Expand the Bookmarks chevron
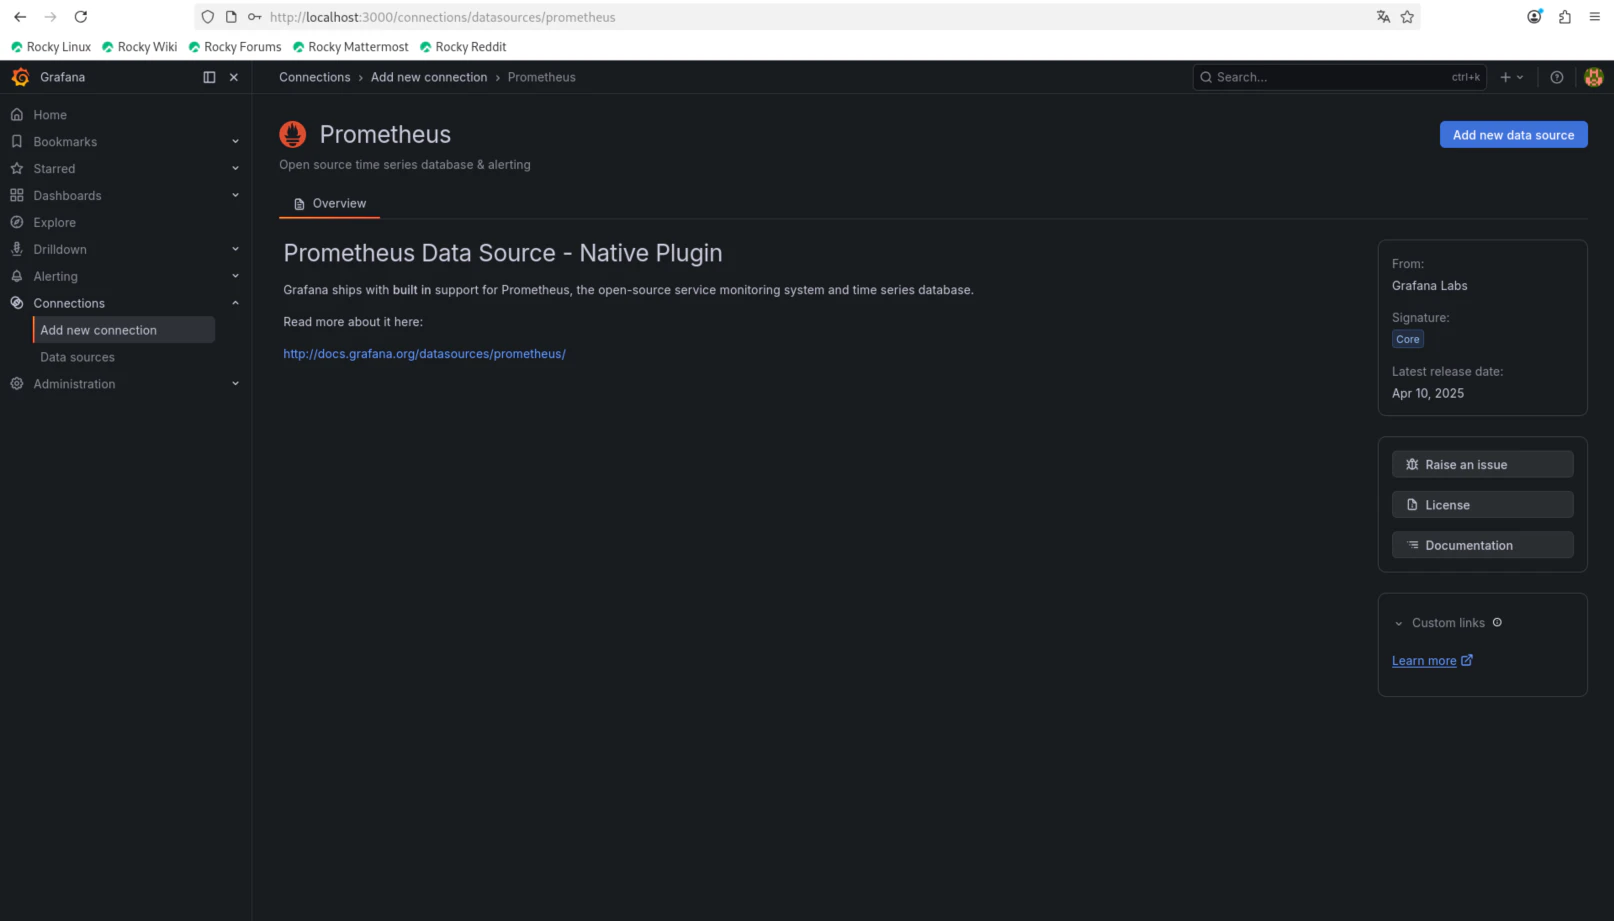Image resolution: width=1614 pixels, height=921 pixels. click(236, 142)
